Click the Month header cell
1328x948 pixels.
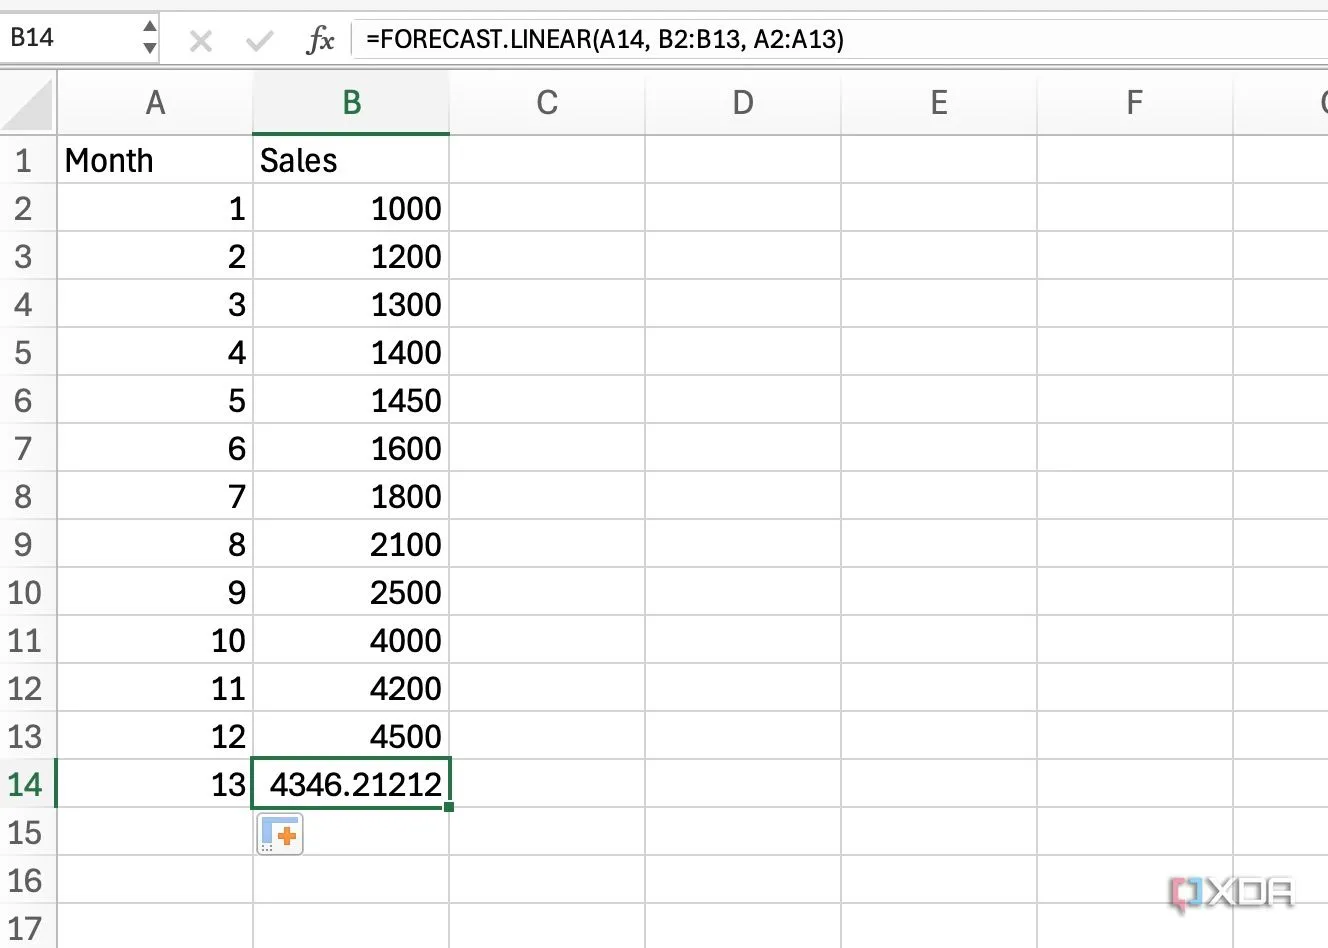coord(155,161)
